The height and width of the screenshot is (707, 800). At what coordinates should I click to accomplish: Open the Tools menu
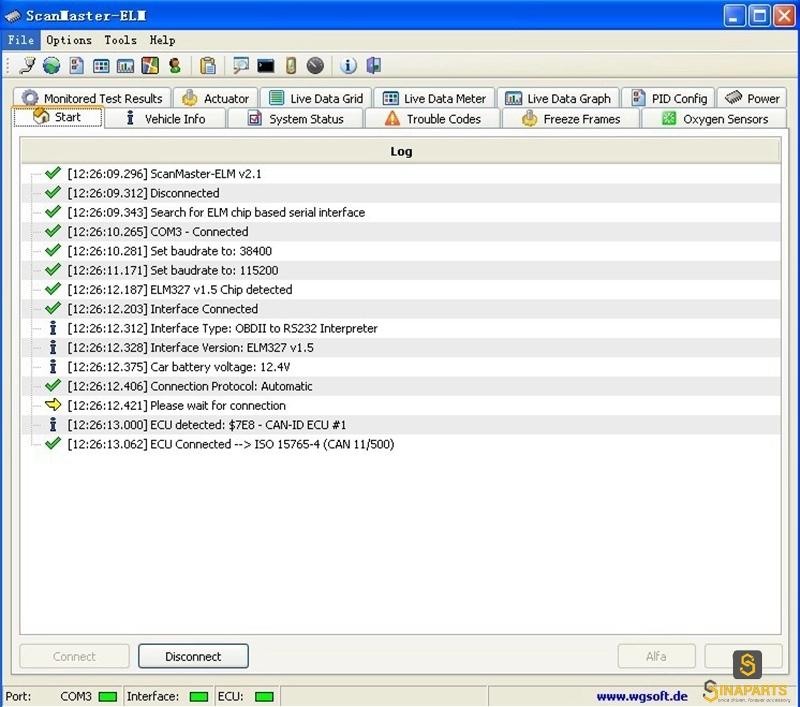[x=120, y=40]
